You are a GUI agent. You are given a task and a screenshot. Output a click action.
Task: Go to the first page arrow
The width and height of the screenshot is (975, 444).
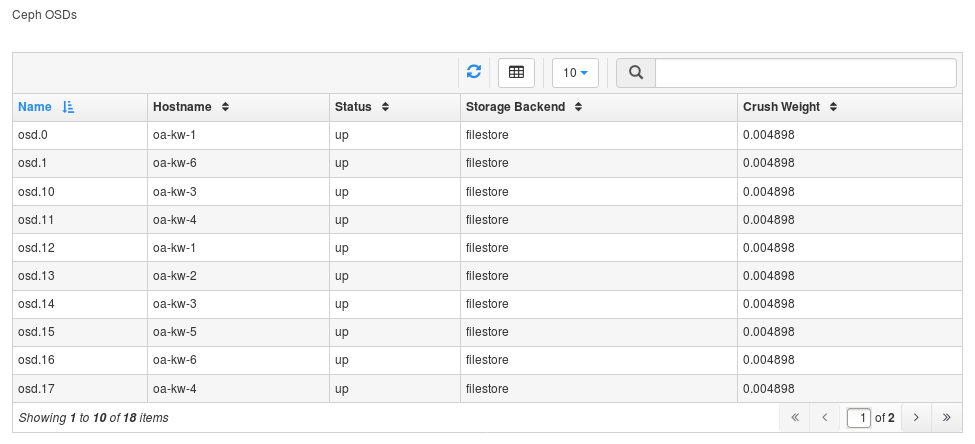tap(795, 417)
